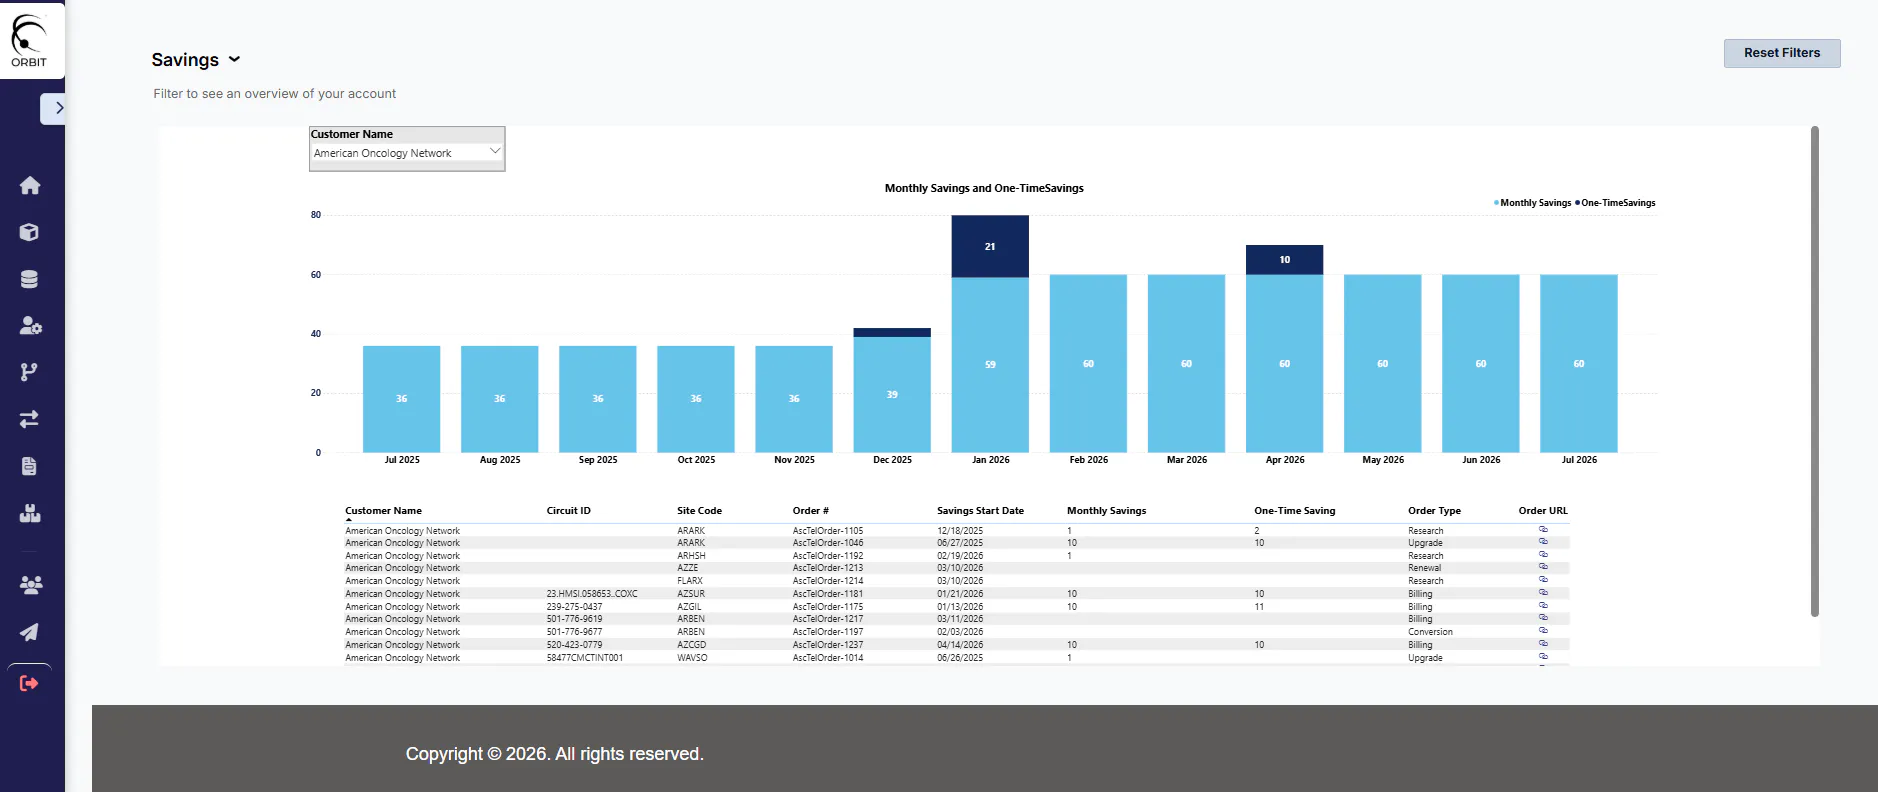Open order link for AscTelOrder-1192 row
The image size is (1878, 792).
click(1543, 555)
